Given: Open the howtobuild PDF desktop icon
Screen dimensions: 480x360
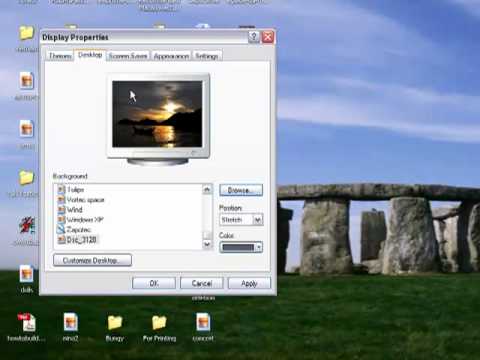Looking at the screenshot, I should tap(26, 322).
